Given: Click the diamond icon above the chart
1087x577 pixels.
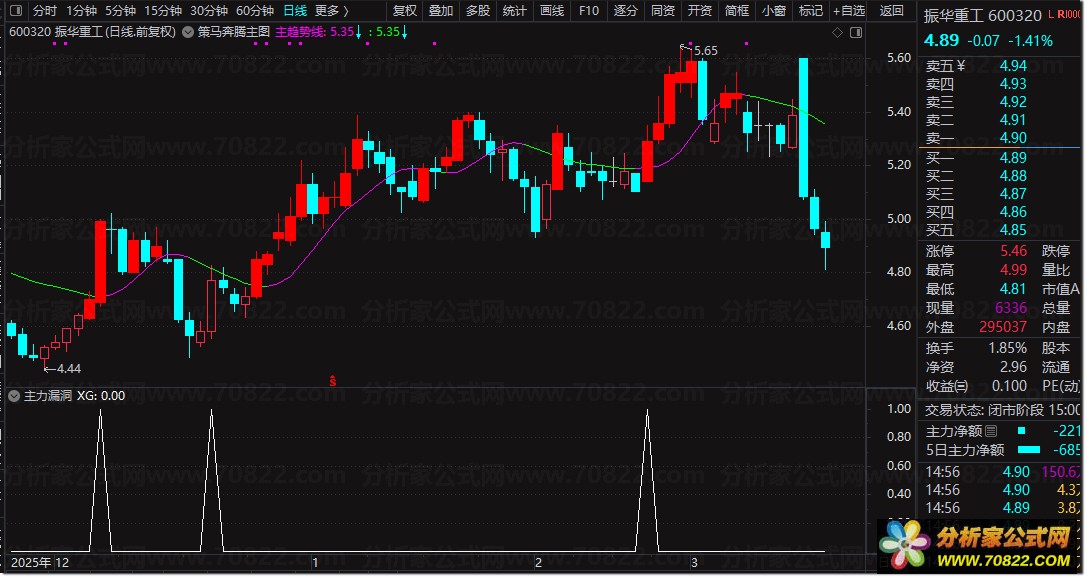Looking at the screenshot, I should coord(837,33).
